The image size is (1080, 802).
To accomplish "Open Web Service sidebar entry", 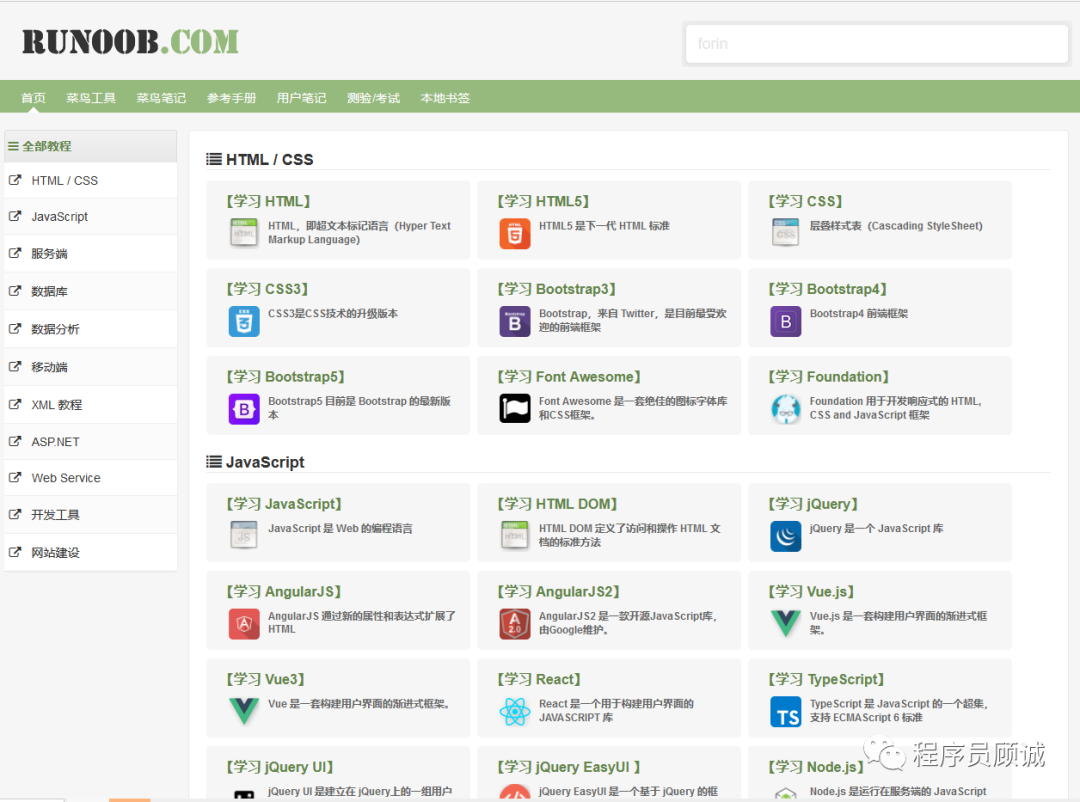I will (x=90, y=477).
